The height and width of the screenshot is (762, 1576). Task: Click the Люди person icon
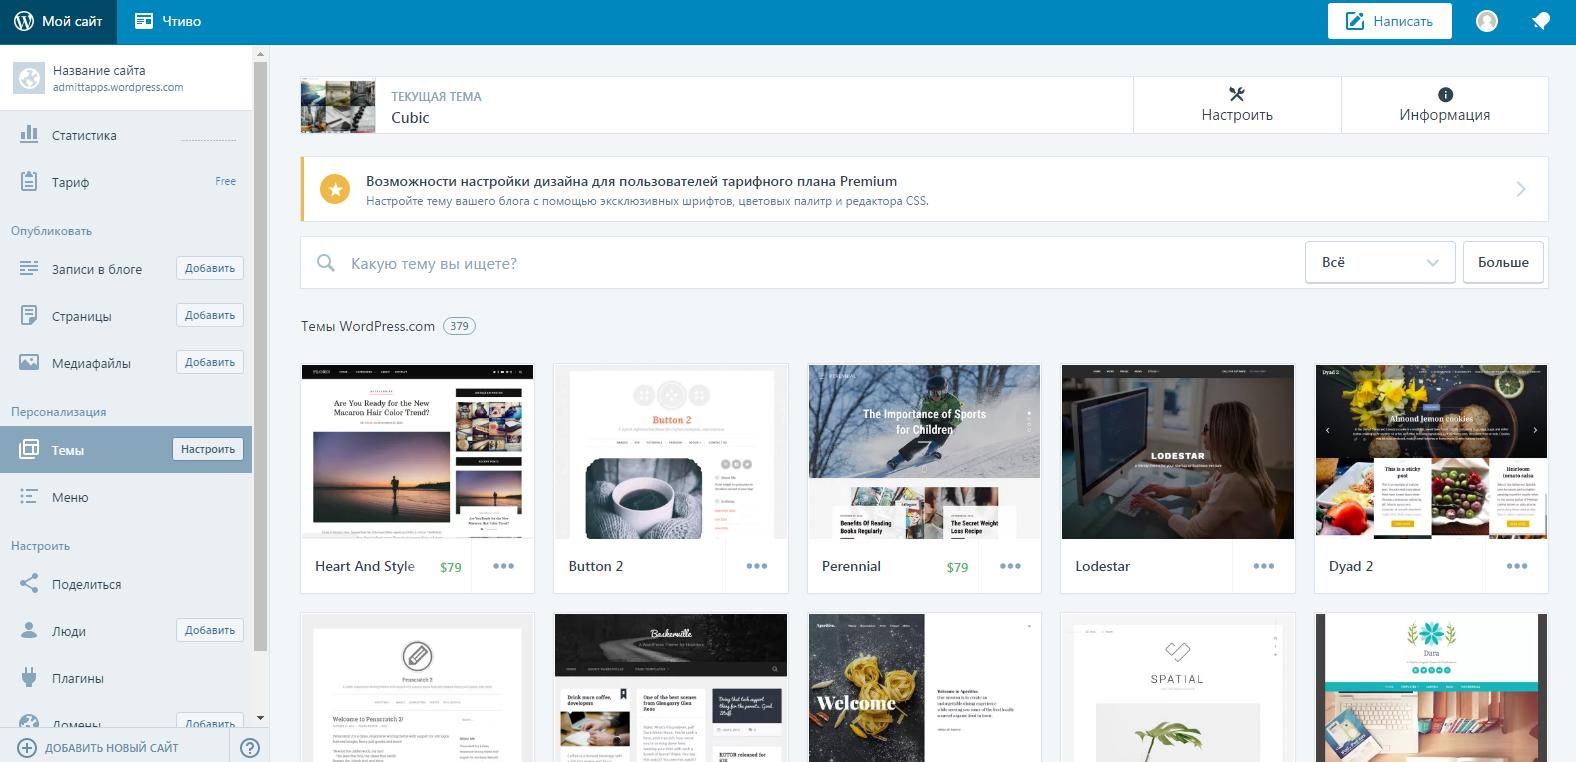pos(29,630)
